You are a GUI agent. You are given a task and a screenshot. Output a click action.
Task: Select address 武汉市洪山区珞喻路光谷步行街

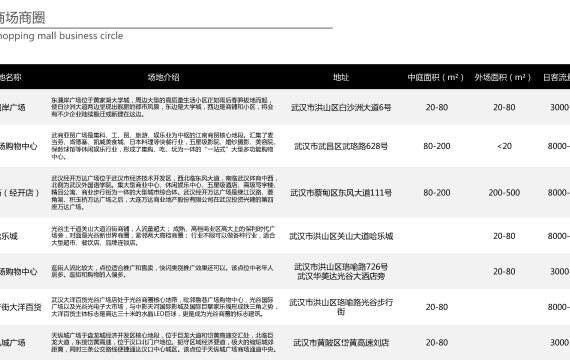click(341, 307)
